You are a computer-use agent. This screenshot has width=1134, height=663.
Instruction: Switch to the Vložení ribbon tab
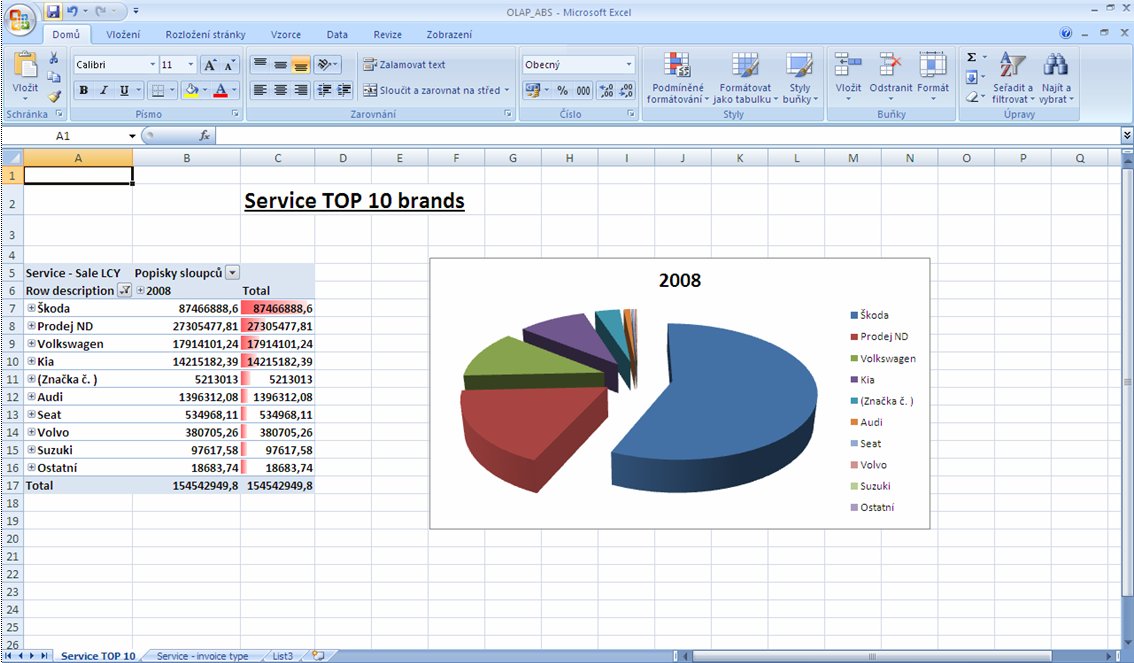[x=123, y=34]
